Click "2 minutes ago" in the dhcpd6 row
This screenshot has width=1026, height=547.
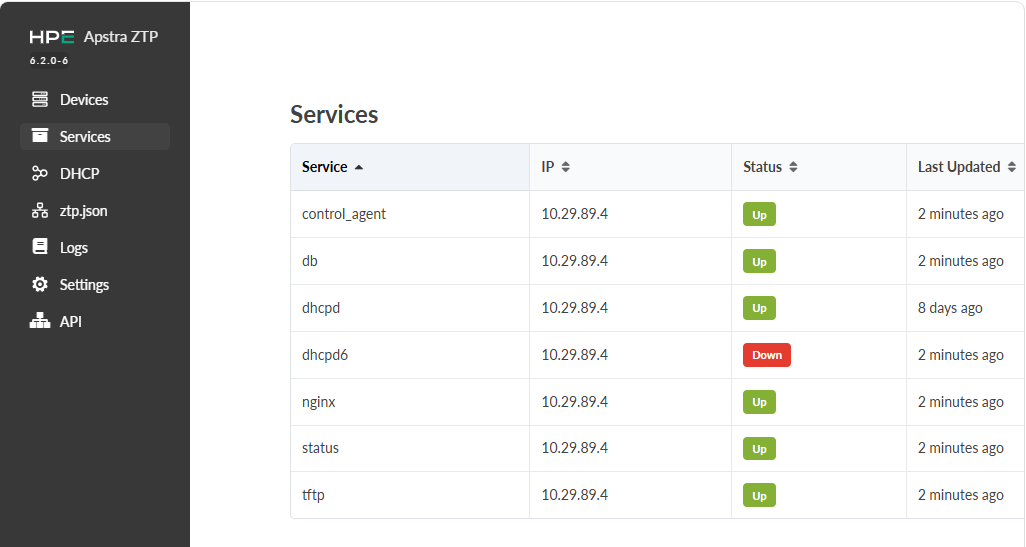[961, 355]
